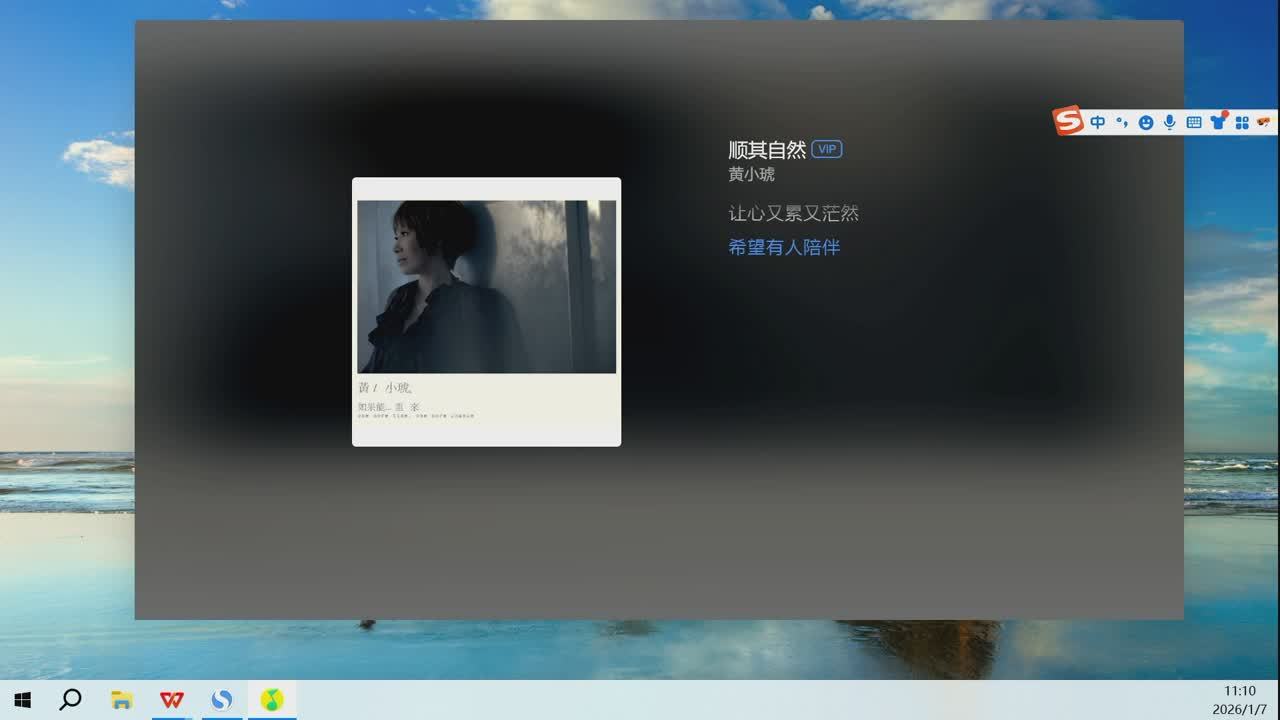Start voice input with microphone icon
The height and width of the screenshot is (720, 1280).
coord(1169,122)
